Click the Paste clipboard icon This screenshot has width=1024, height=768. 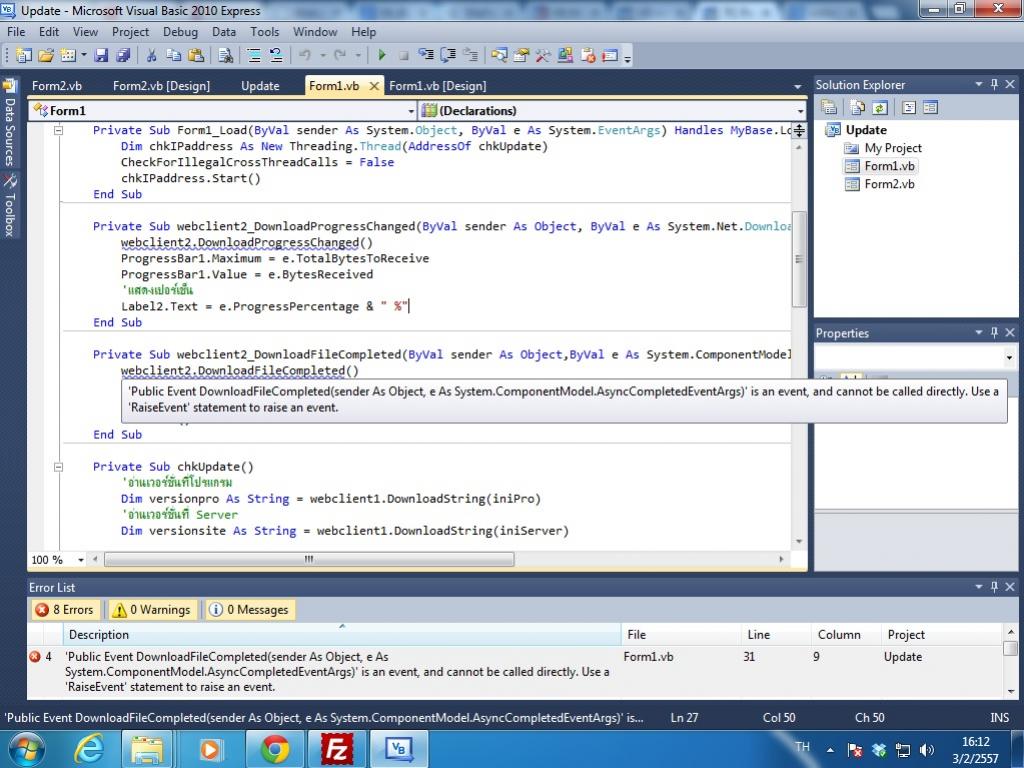click(x=195, y=56)
